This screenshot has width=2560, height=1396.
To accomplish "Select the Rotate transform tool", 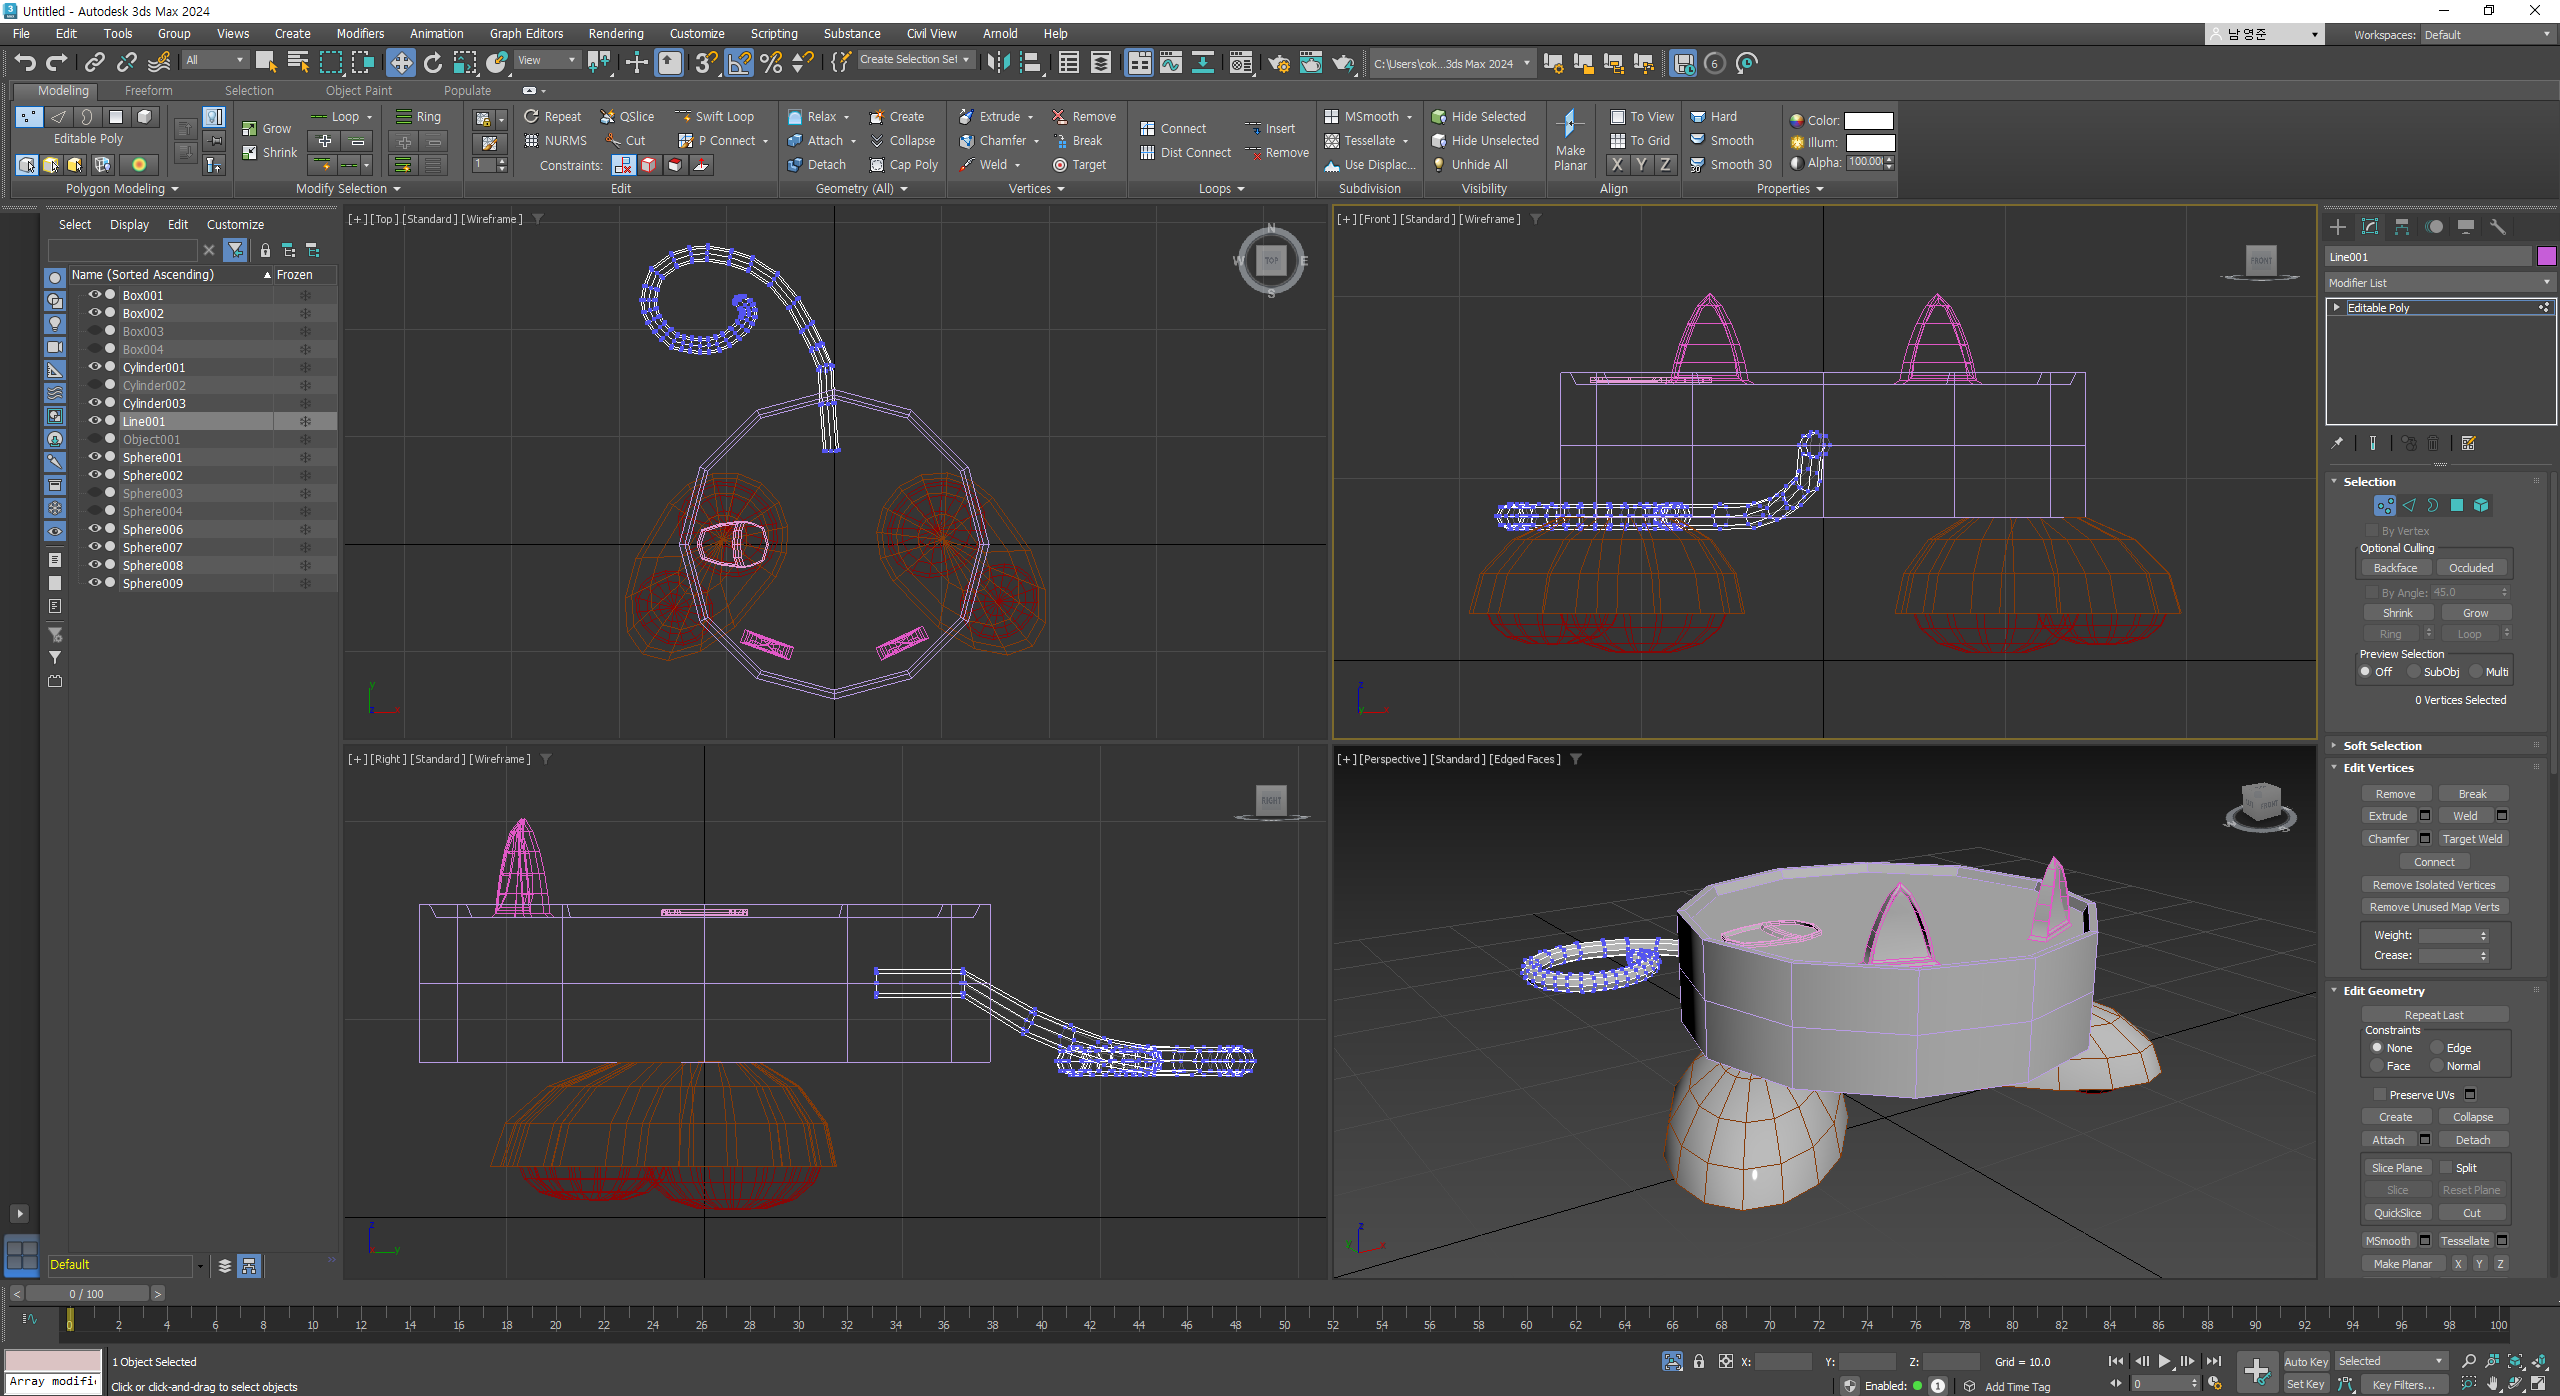I will 433,63.
